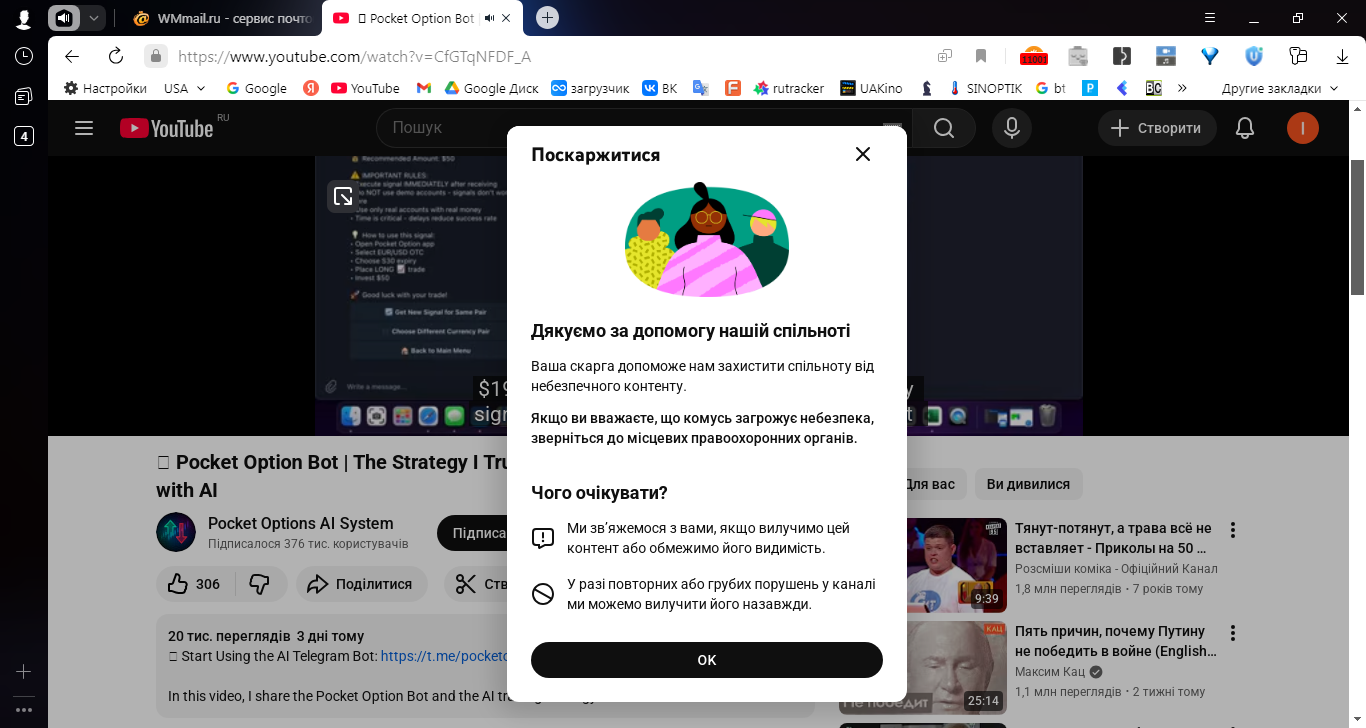The image size is (1366, 728).
Task: Expand the USA bookmarks folder
Action: pyautogui.click(x=185, y=88)
